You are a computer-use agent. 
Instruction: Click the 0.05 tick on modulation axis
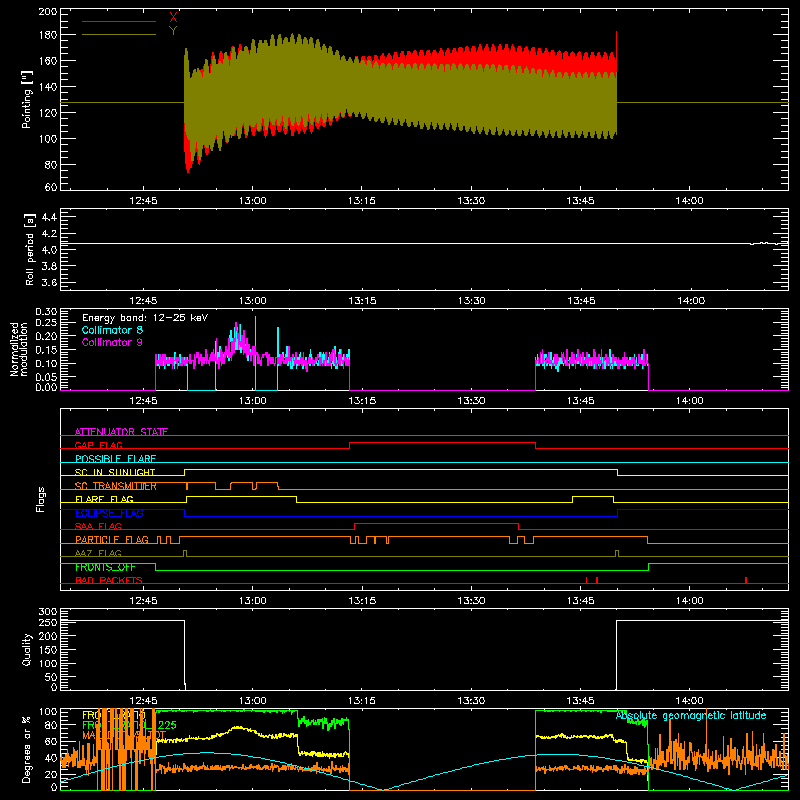click(x=46, y=377)
